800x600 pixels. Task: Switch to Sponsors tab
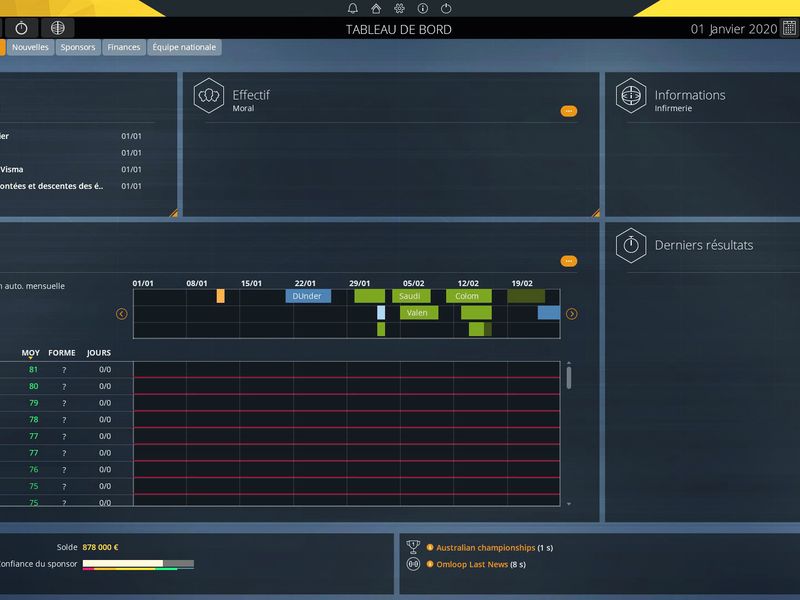click(x=78, y=47)
